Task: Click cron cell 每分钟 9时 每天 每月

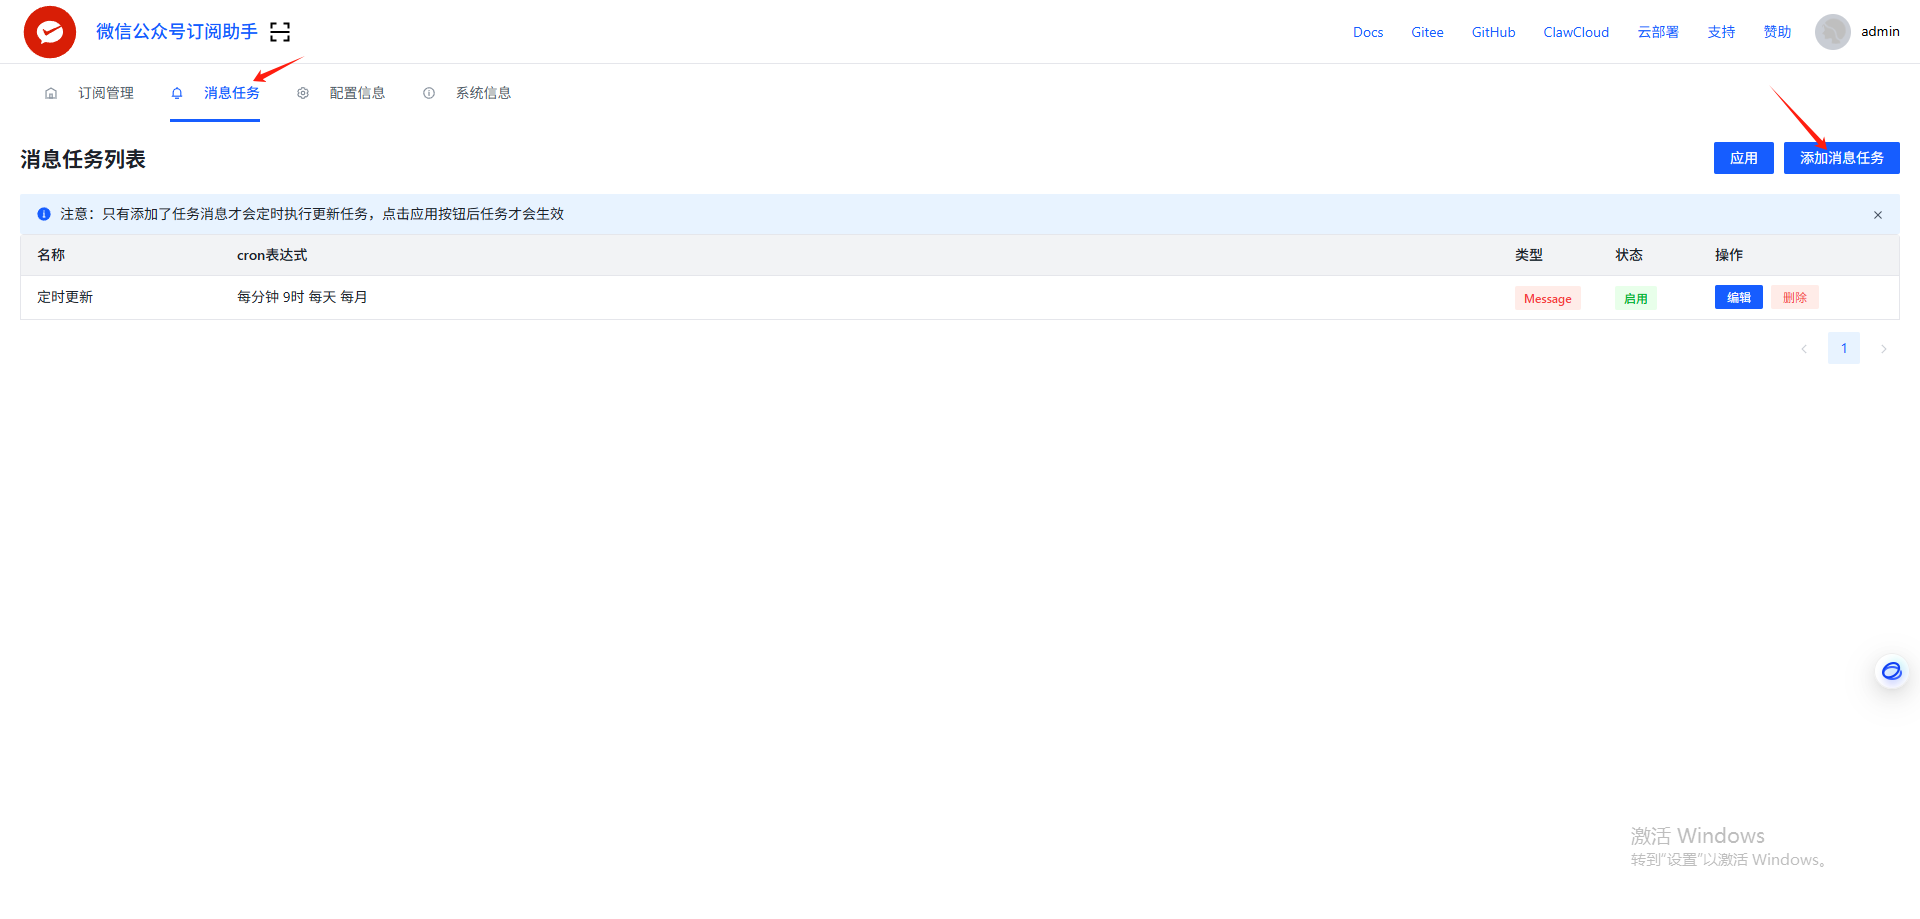Action: (x=302, y=297)
